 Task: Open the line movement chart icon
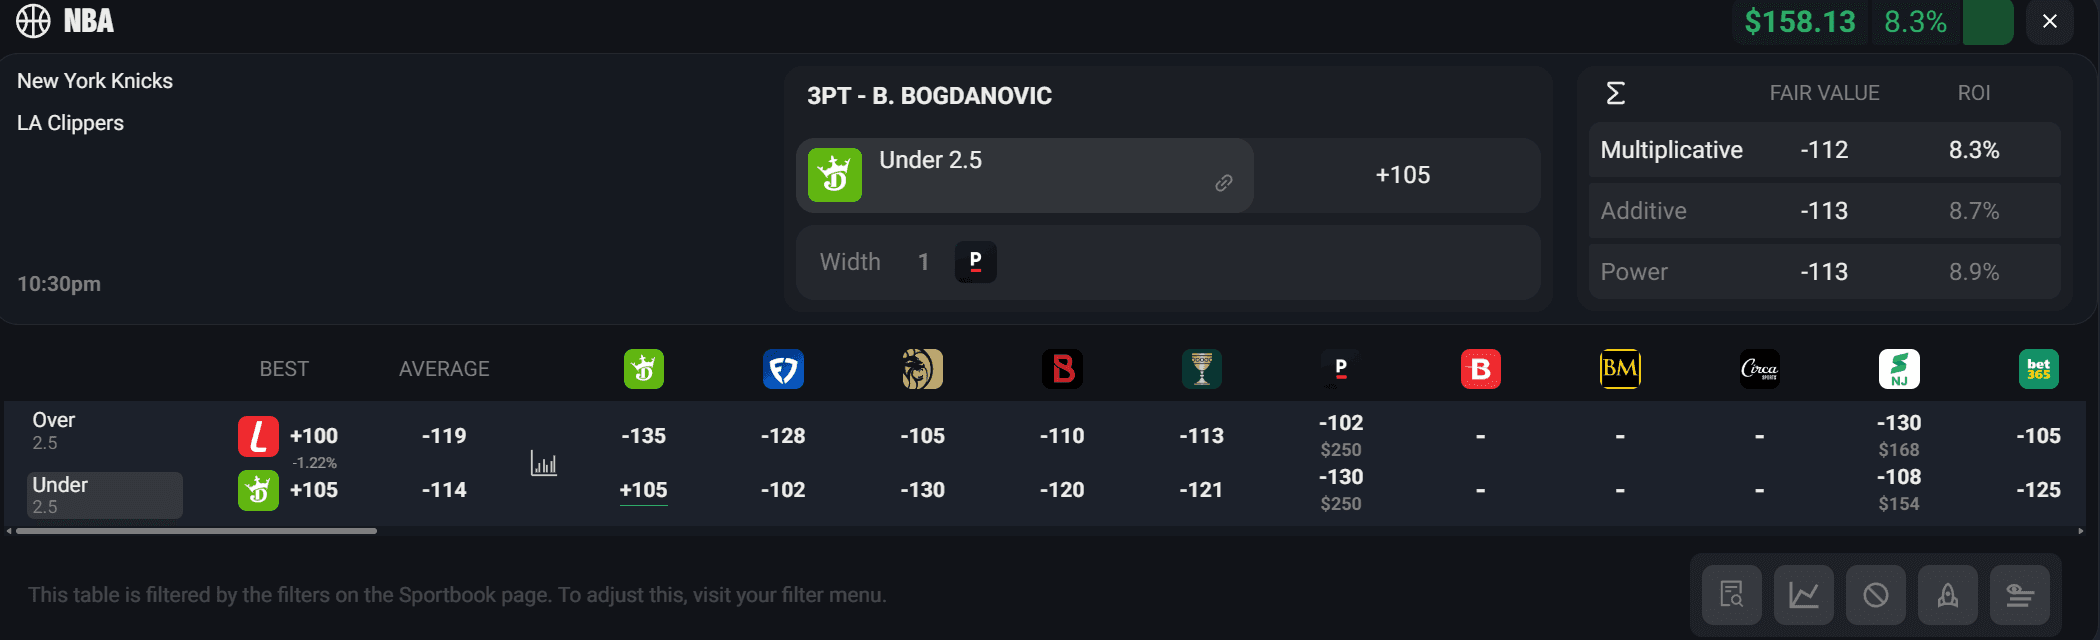point(1804,595)
